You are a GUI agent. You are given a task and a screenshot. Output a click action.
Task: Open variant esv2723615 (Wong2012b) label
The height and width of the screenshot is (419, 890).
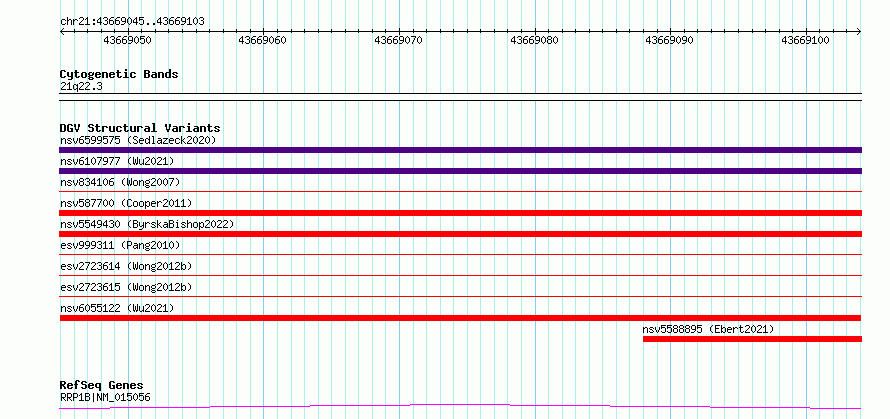[x=126, y=287]
